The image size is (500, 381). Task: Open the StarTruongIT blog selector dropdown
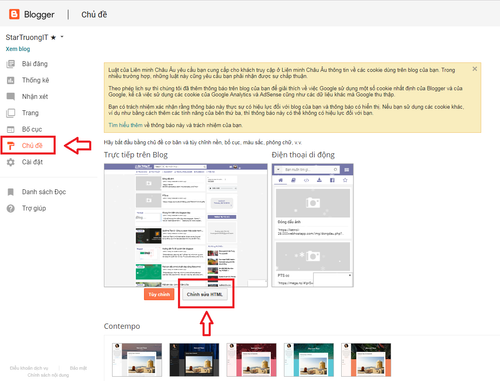point(62,37)
